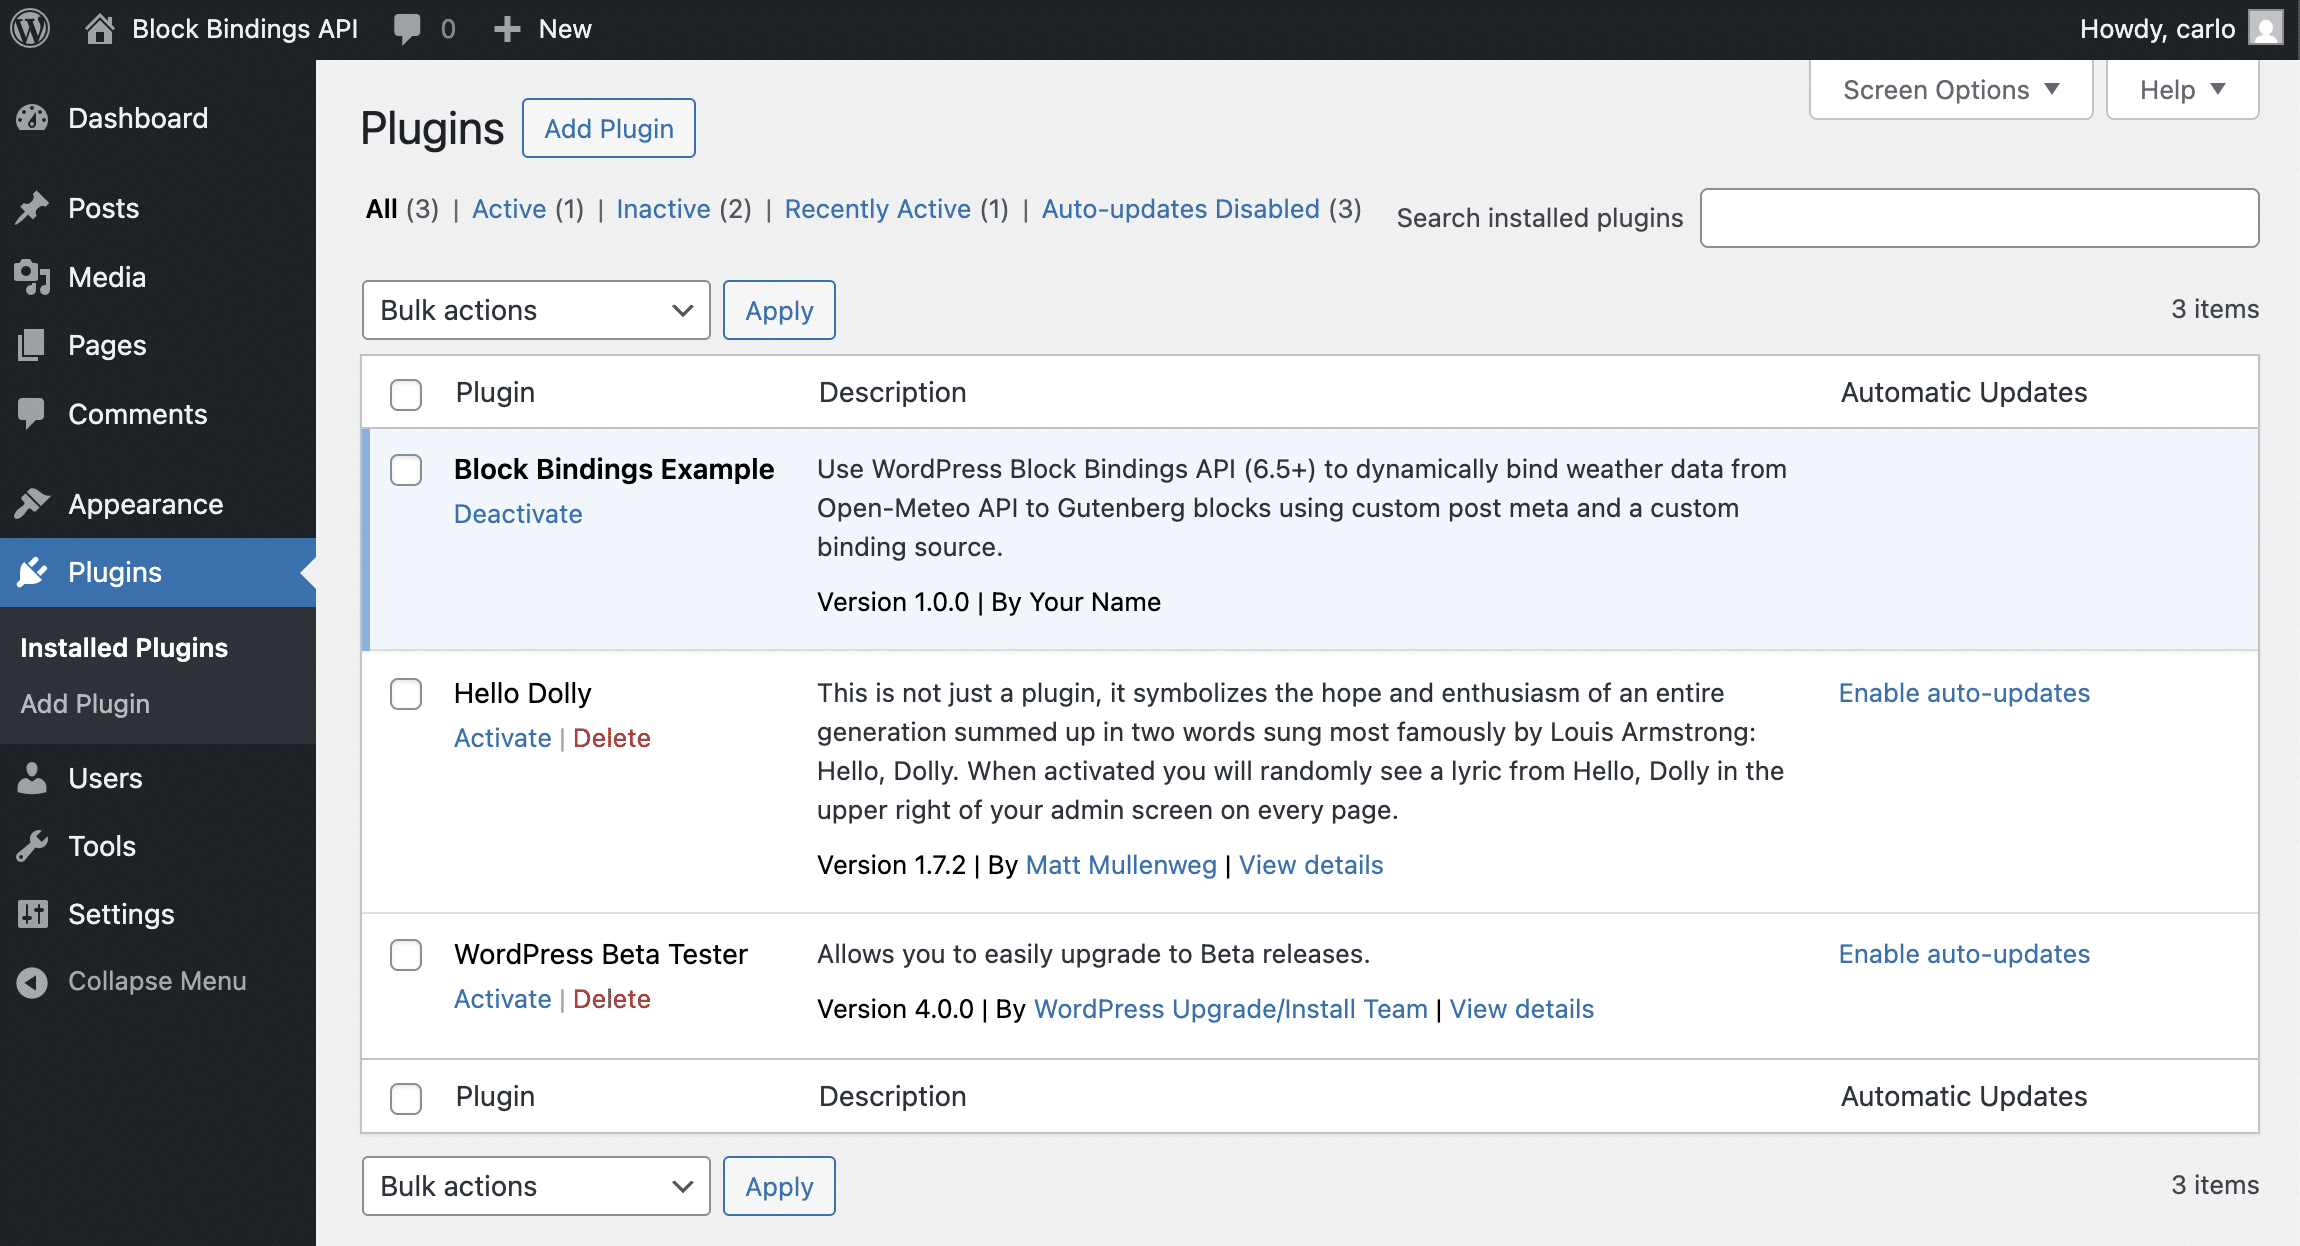
Task: Check the select-all plugins checkbox
Action: click(x=406, y=392)
